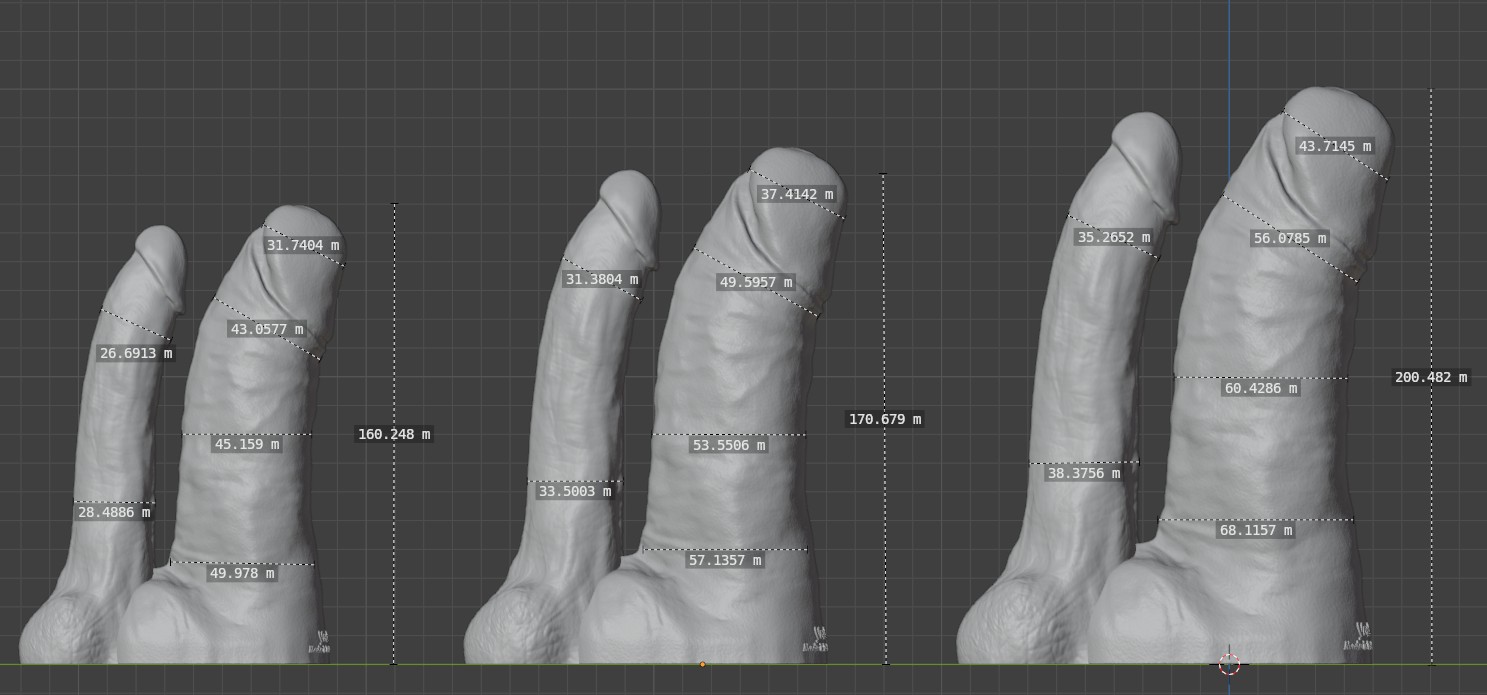Select the 49.978 m measurement label
Image resolution: width=1487 pixels, height=695 pixels.
[x=241, y=574]
